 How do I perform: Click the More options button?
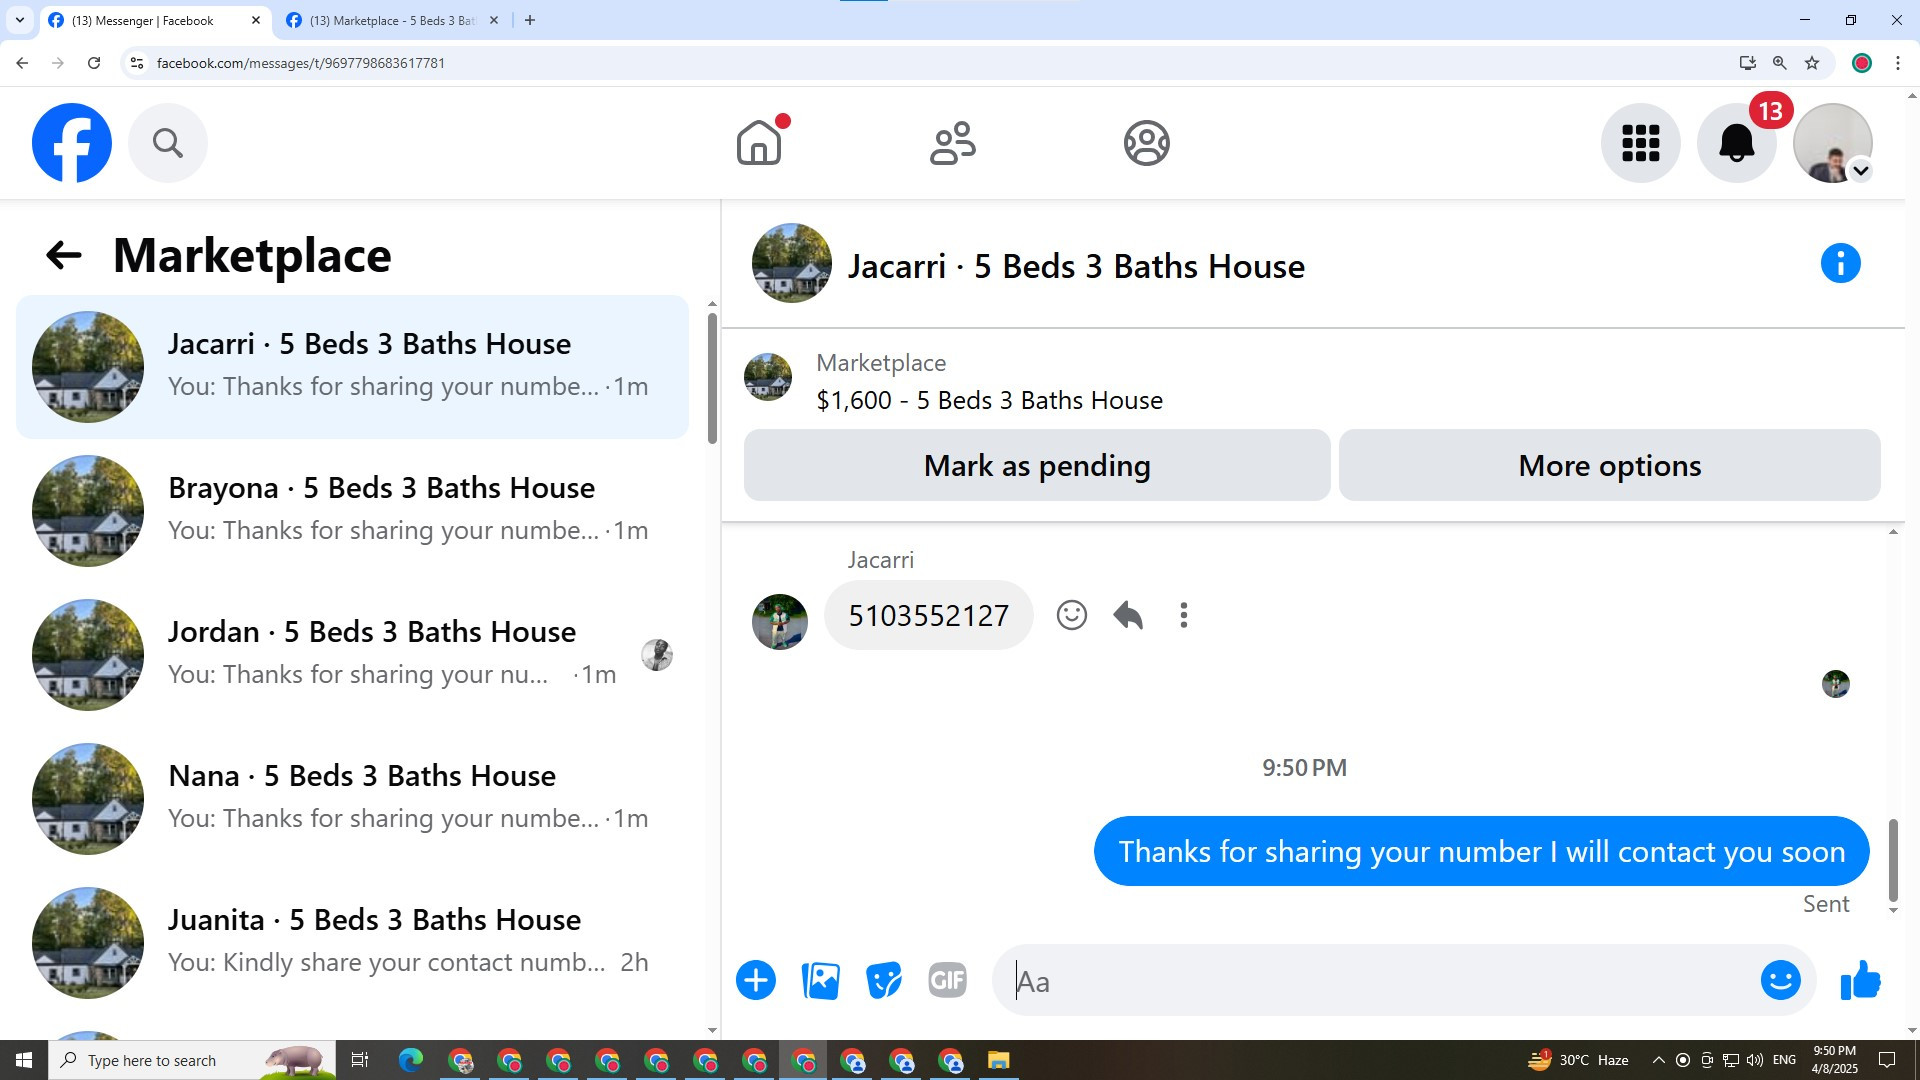[x=1609, y=466]
